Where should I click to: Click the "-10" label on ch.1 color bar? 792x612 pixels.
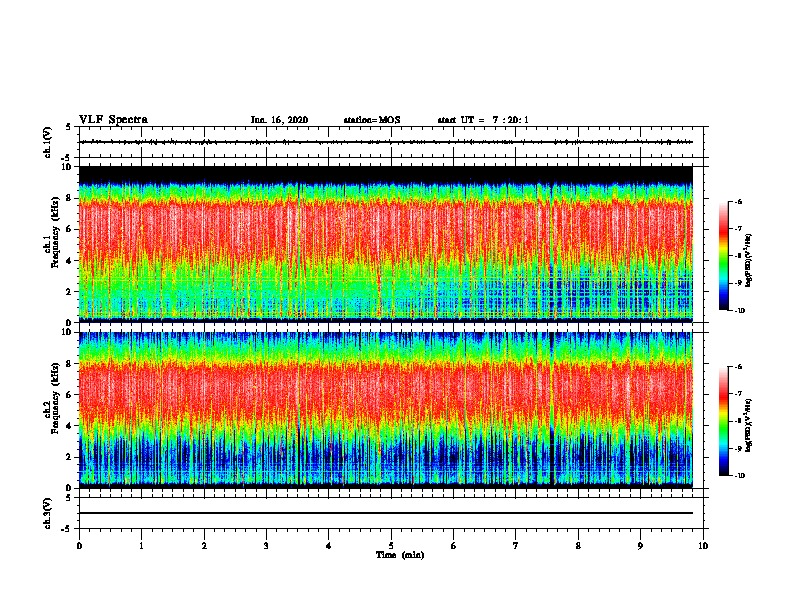739,311
